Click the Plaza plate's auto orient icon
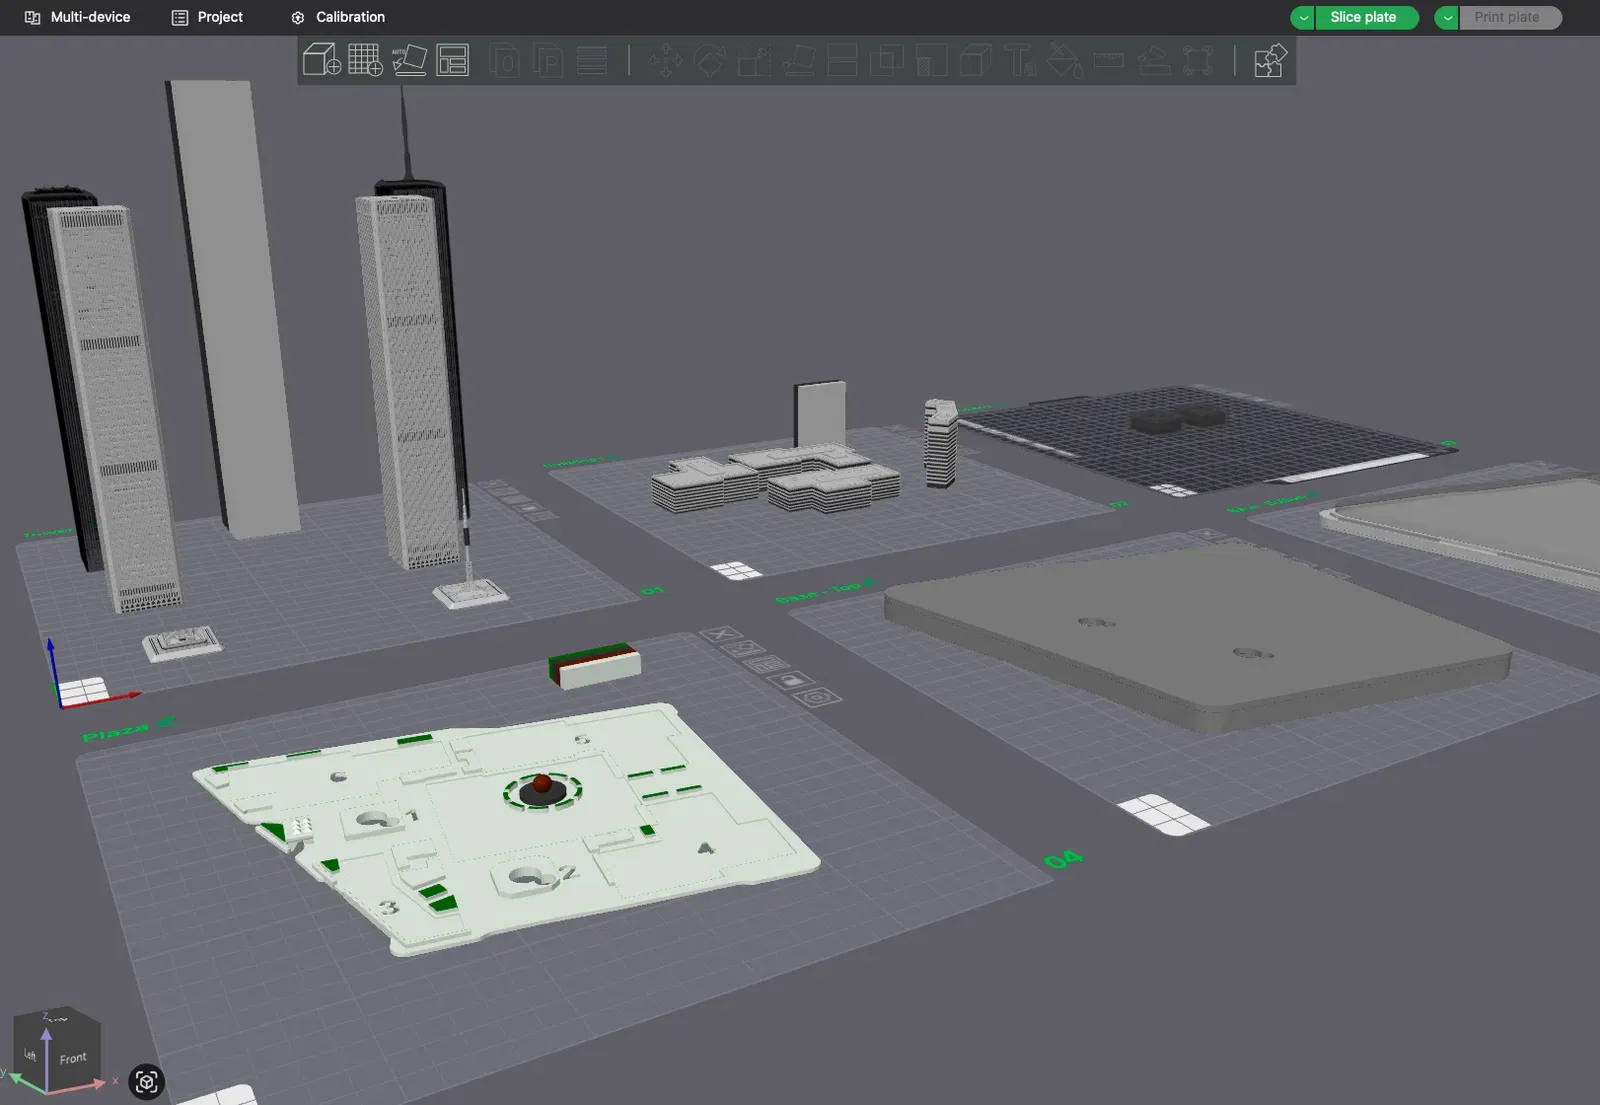Screen dimensions: 1600x1105 [744, 650]
